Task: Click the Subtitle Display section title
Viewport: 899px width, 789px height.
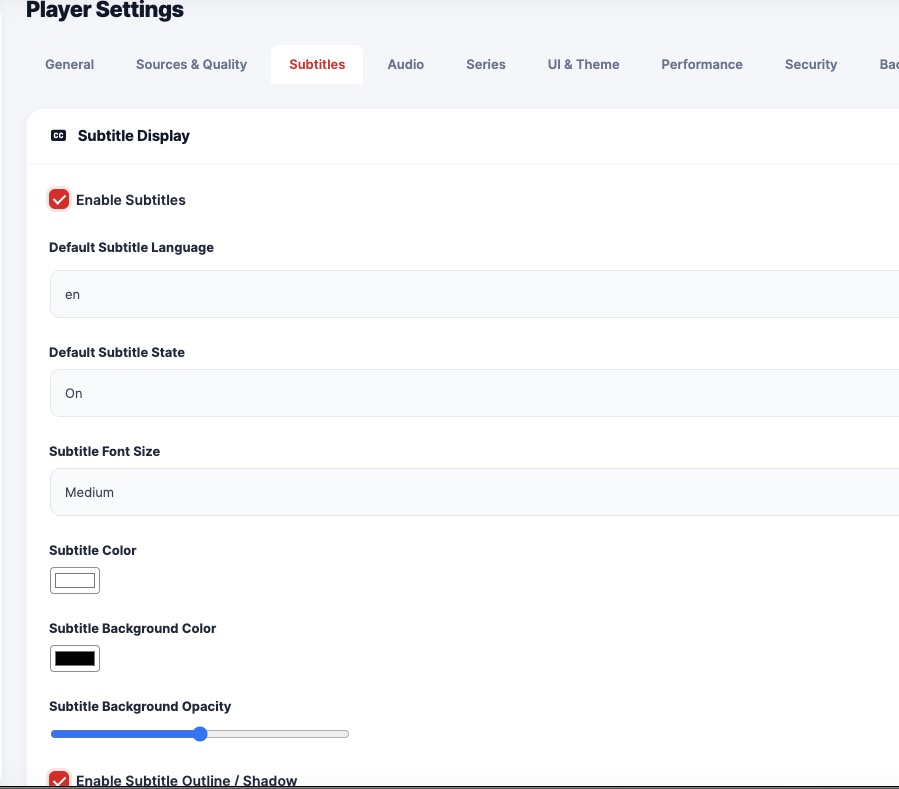Action: coord(134,136)
